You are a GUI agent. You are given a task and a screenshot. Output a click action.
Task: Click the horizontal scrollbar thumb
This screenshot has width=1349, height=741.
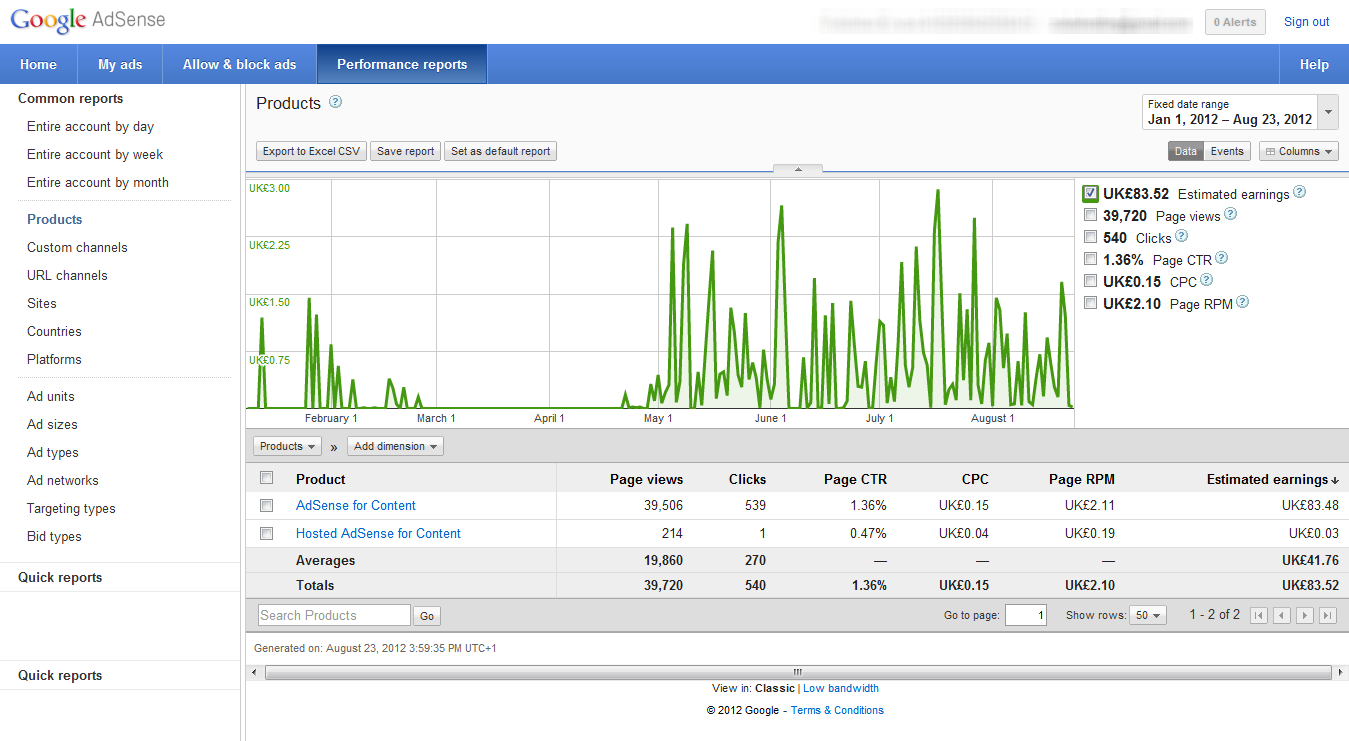click(798, 672)
